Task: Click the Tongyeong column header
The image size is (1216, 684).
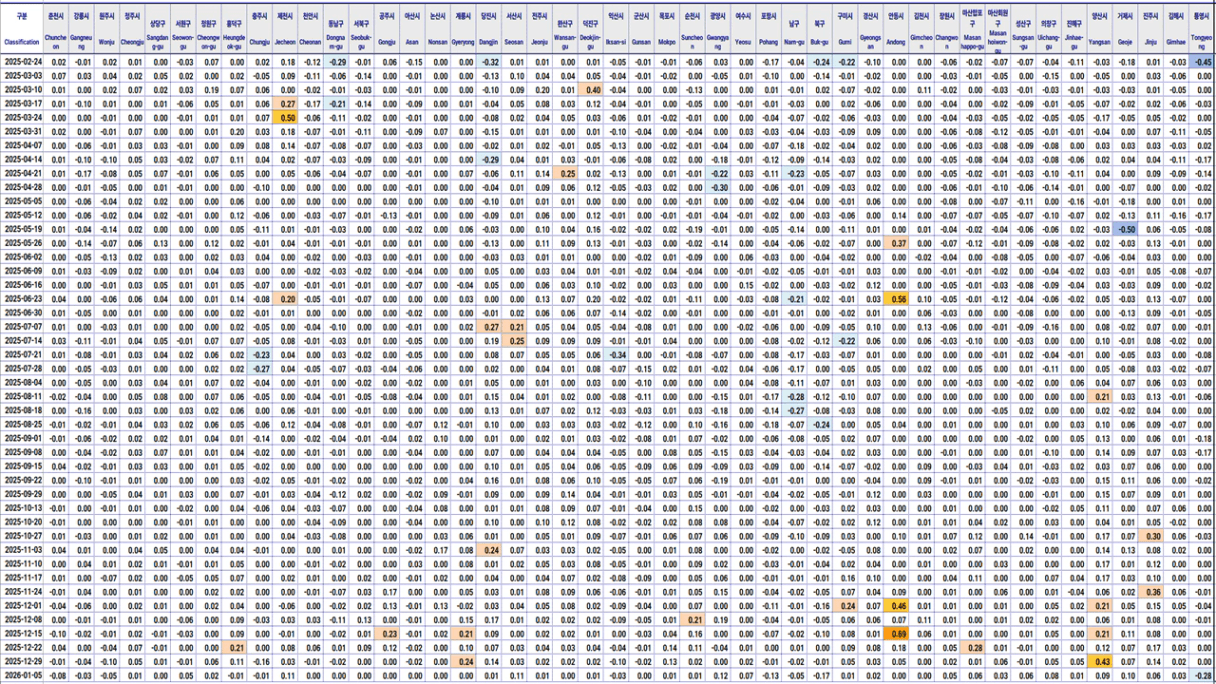Action: pos(1203,29)
